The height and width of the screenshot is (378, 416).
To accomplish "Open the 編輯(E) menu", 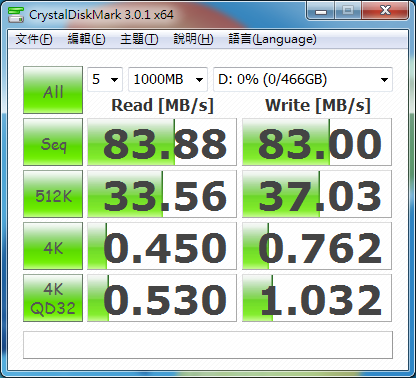I will click(x=86, y=39).
